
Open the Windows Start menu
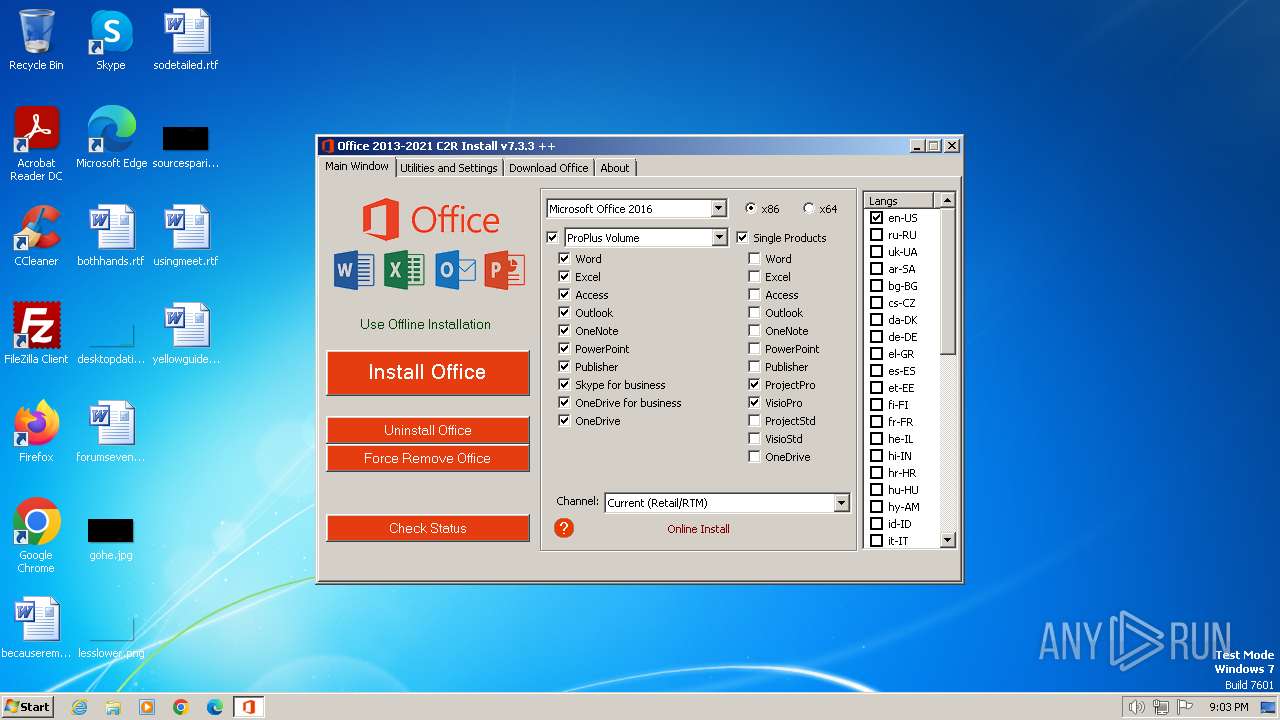(x=27, y=707)
